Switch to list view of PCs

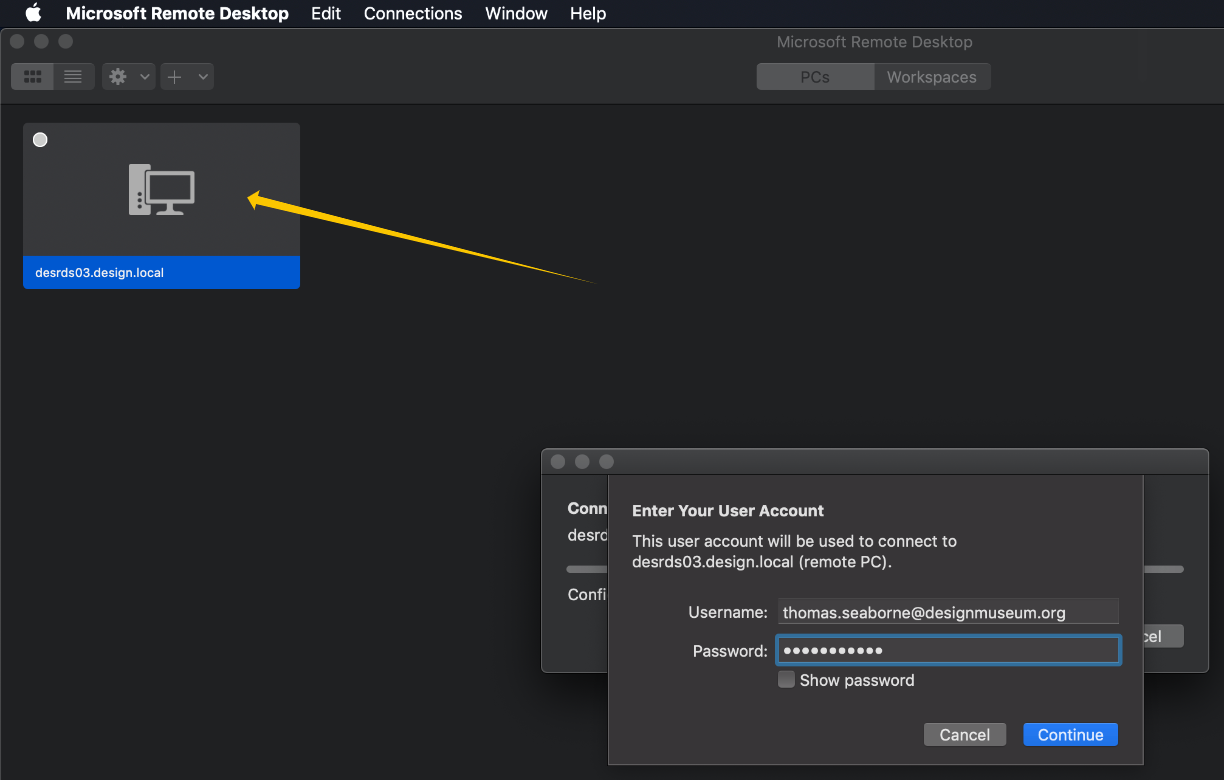73,77
